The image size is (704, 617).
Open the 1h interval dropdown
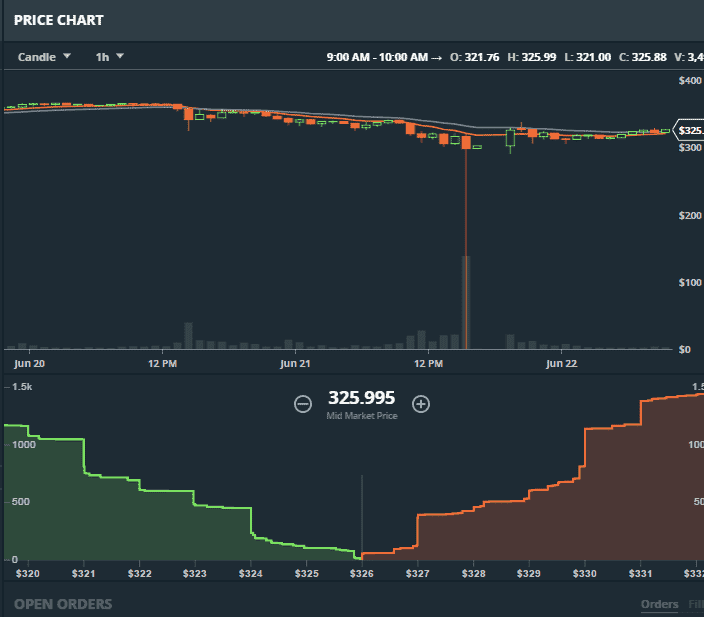pyautogui.click(x=109, y=57)
